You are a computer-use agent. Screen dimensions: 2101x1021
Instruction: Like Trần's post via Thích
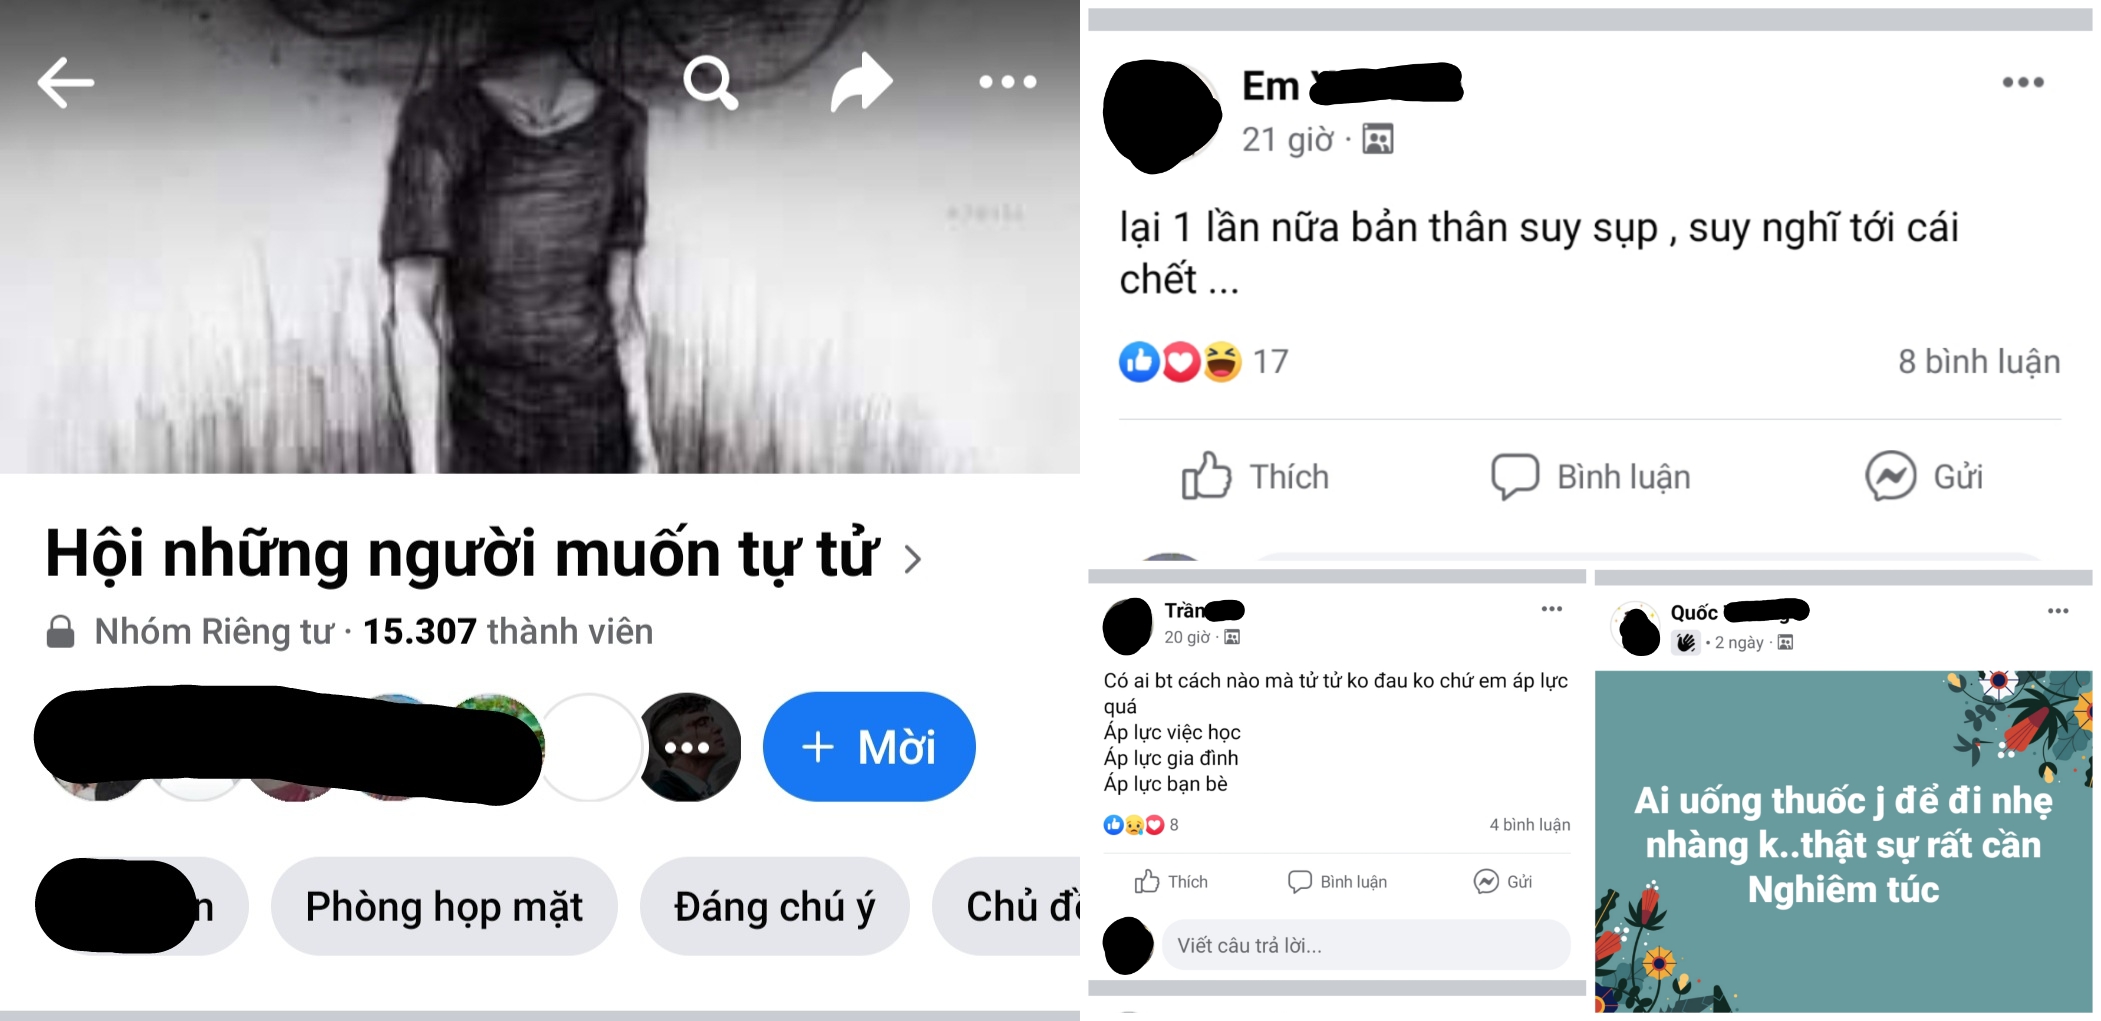[x=1171, y=881]
